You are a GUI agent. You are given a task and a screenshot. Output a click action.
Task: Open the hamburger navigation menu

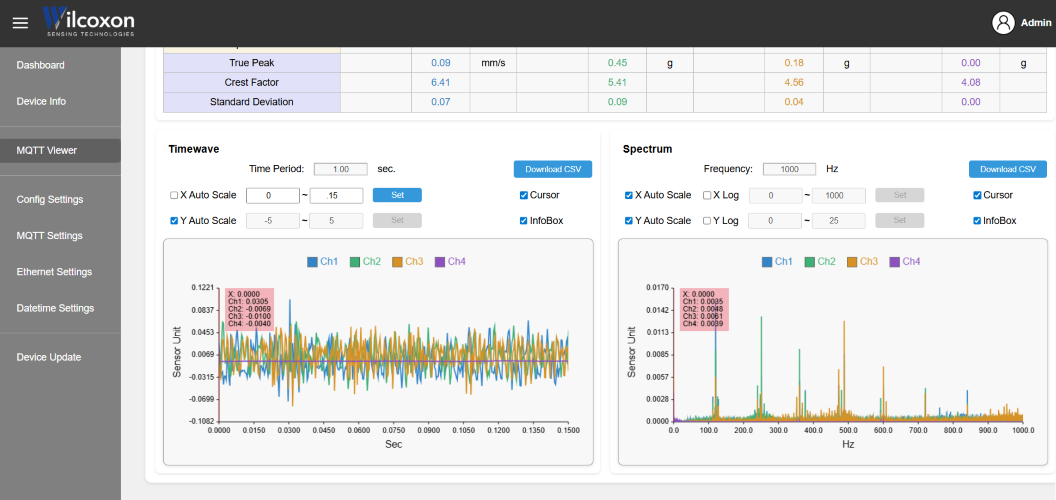(x=20, y=23)
